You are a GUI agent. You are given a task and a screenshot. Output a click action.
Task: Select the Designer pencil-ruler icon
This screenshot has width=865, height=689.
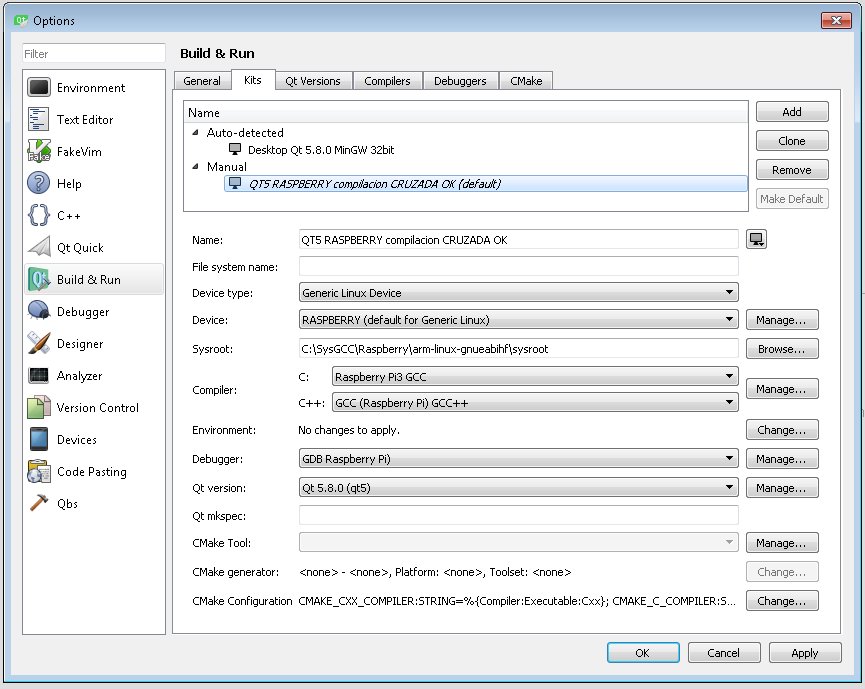[x=39, y=343]
